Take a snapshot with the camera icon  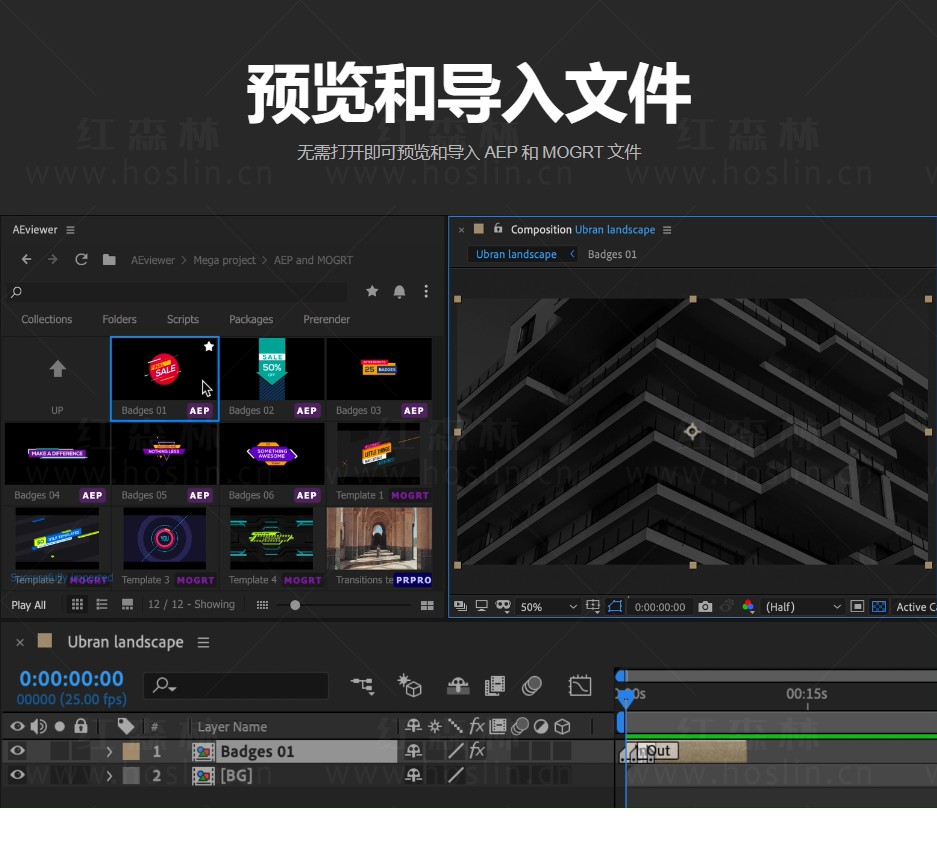coord(705,607)
